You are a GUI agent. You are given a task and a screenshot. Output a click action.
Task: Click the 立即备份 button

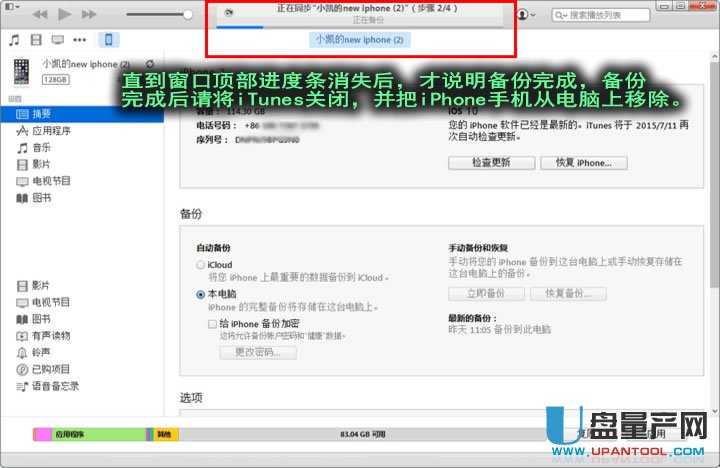pyautogui.click(x=486, y=293)
